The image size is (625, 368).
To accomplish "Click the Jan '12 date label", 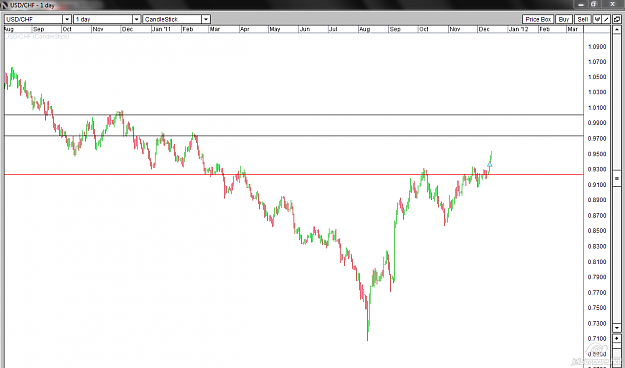I will pos(518,29).
